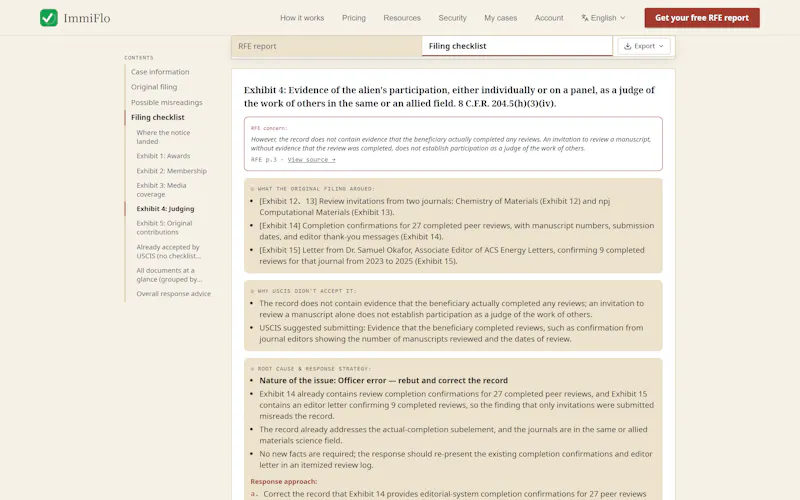Click the No new facts are required bullet
This screenshot has width=800, height=500.
pyautogui.click(x=456, y=459)
